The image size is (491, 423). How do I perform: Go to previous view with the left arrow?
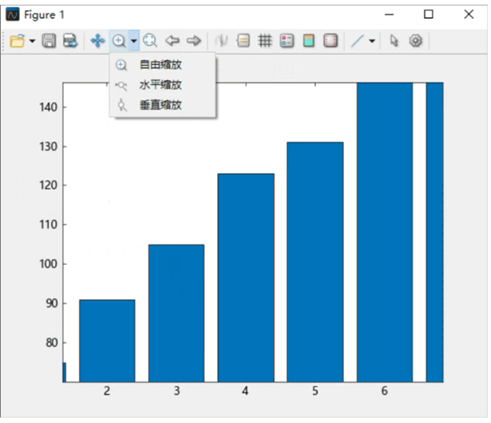(x=172, y=41)
